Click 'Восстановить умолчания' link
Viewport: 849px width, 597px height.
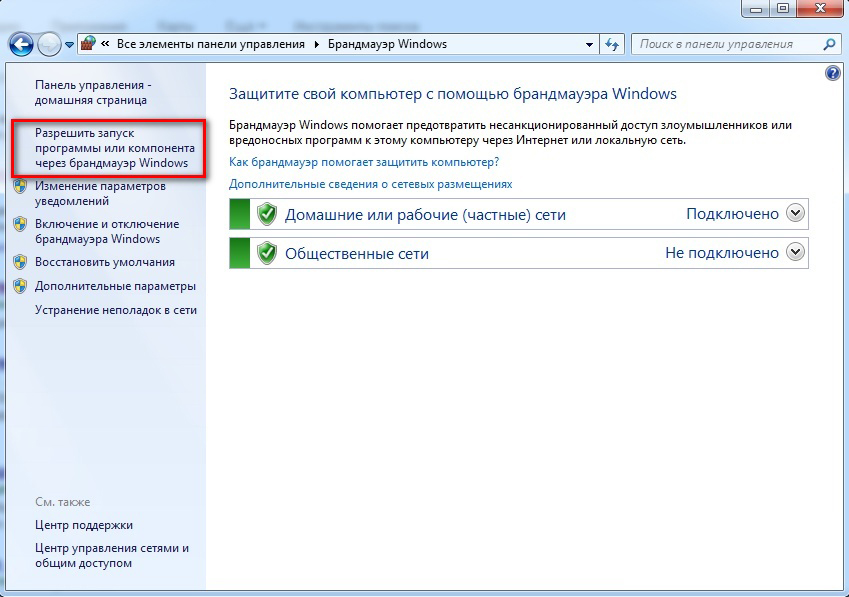[105, 262]
